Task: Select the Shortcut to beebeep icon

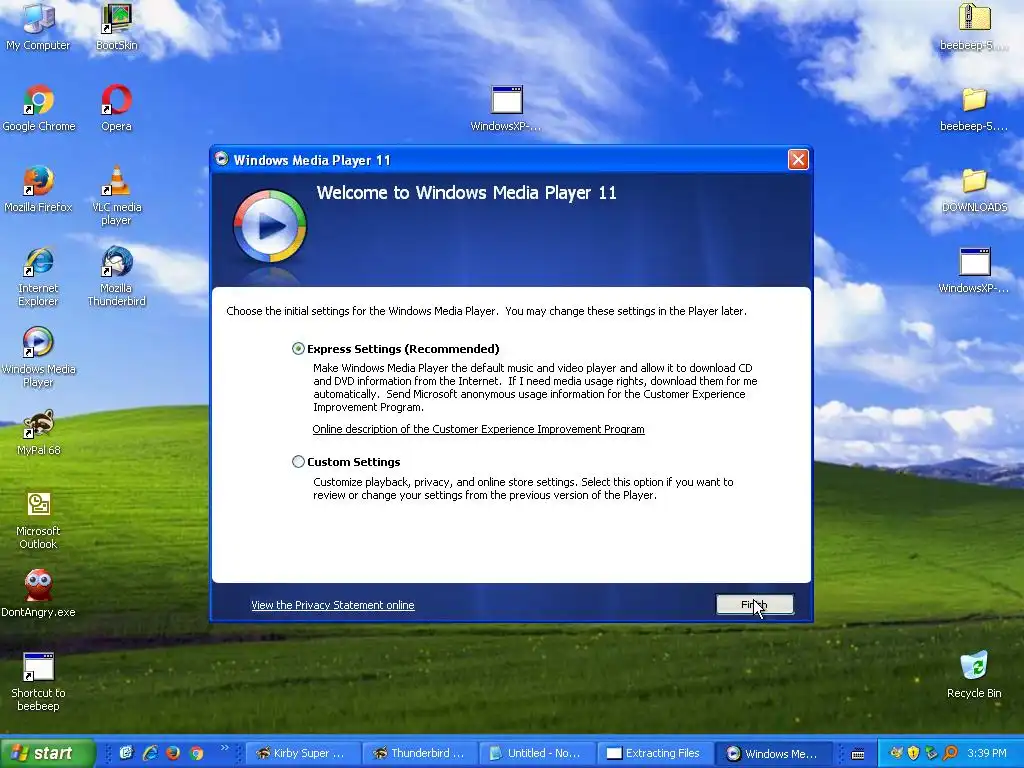Action: click(38, 682)
